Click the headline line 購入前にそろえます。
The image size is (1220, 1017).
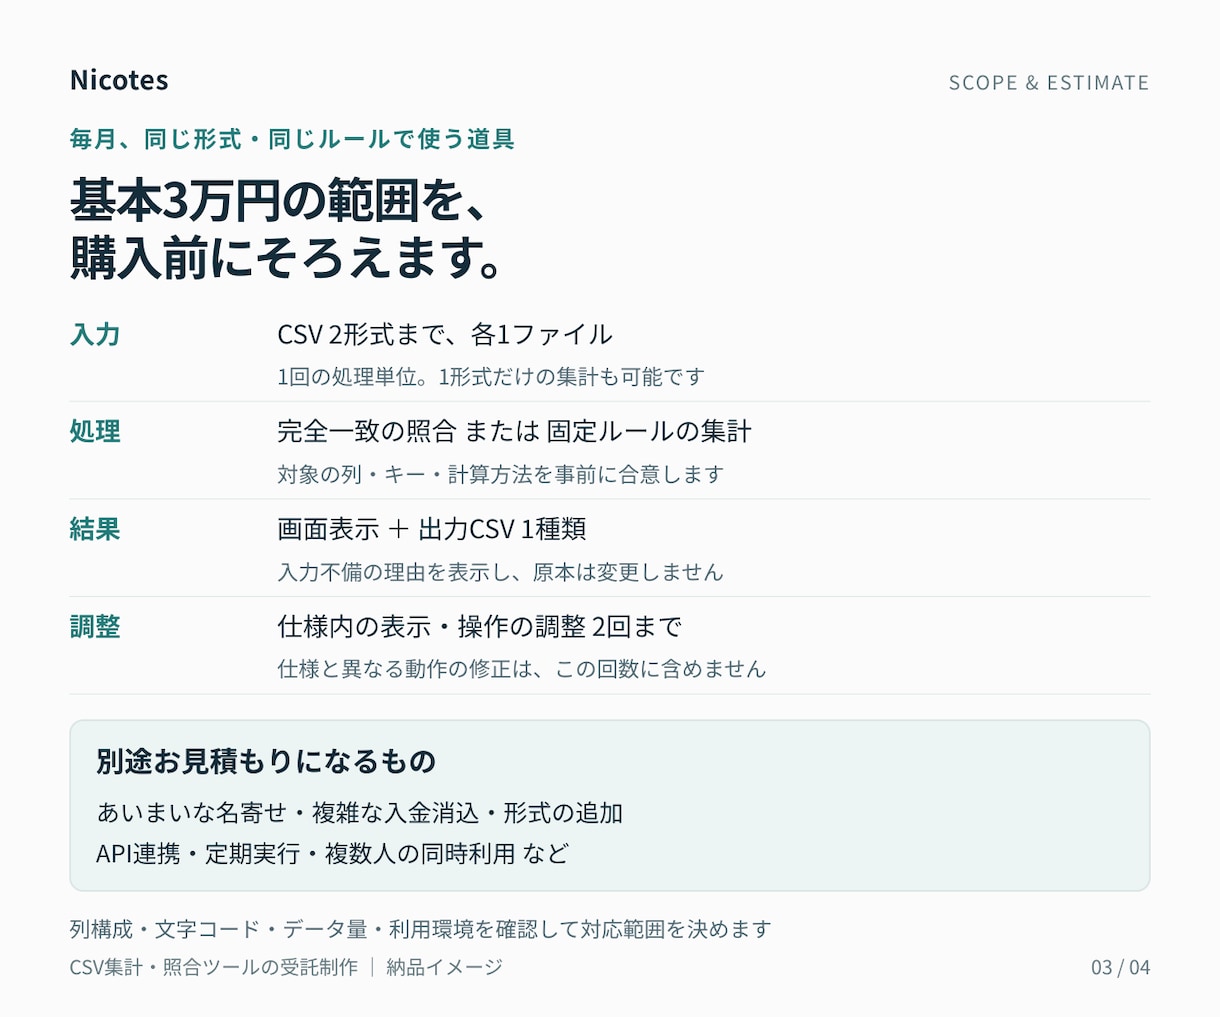[287, 258]
